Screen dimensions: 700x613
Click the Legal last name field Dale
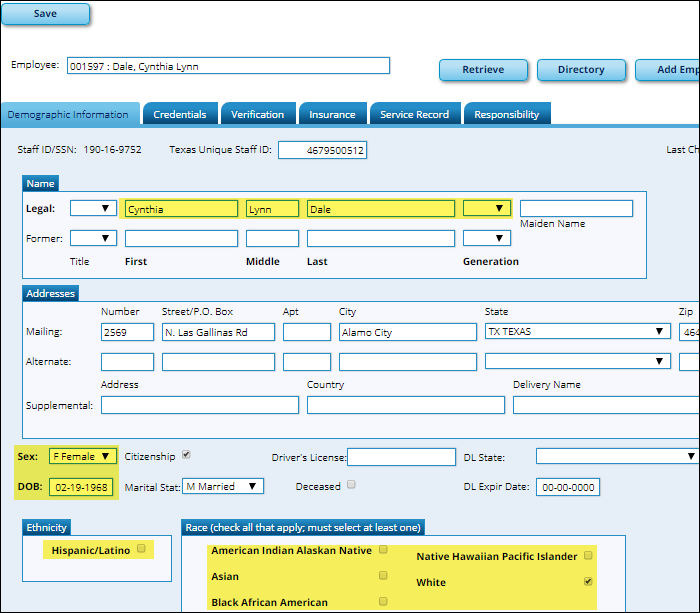coord(381,209)
